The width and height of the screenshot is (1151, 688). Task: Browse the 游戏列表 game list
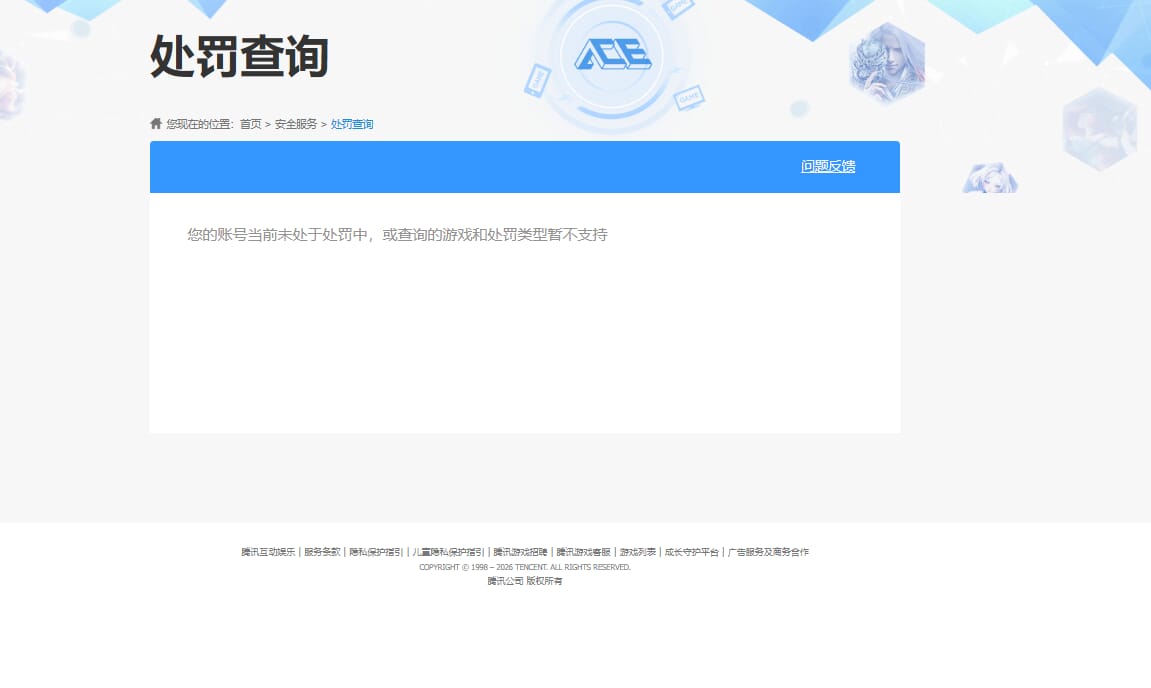click(636, 551)
